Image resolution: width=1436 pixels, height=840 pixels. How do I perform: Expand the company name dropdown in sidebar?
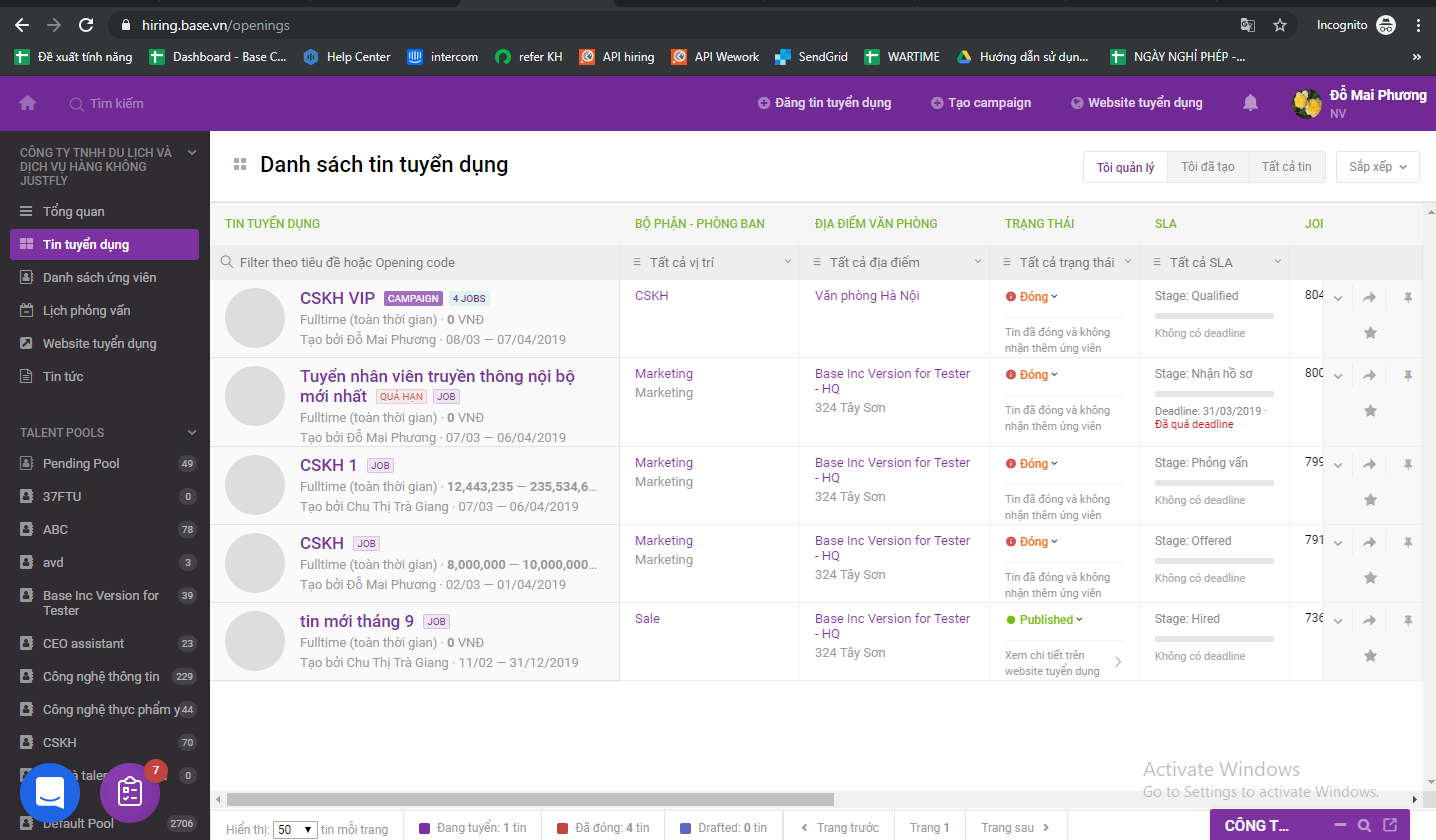point(192,153)
